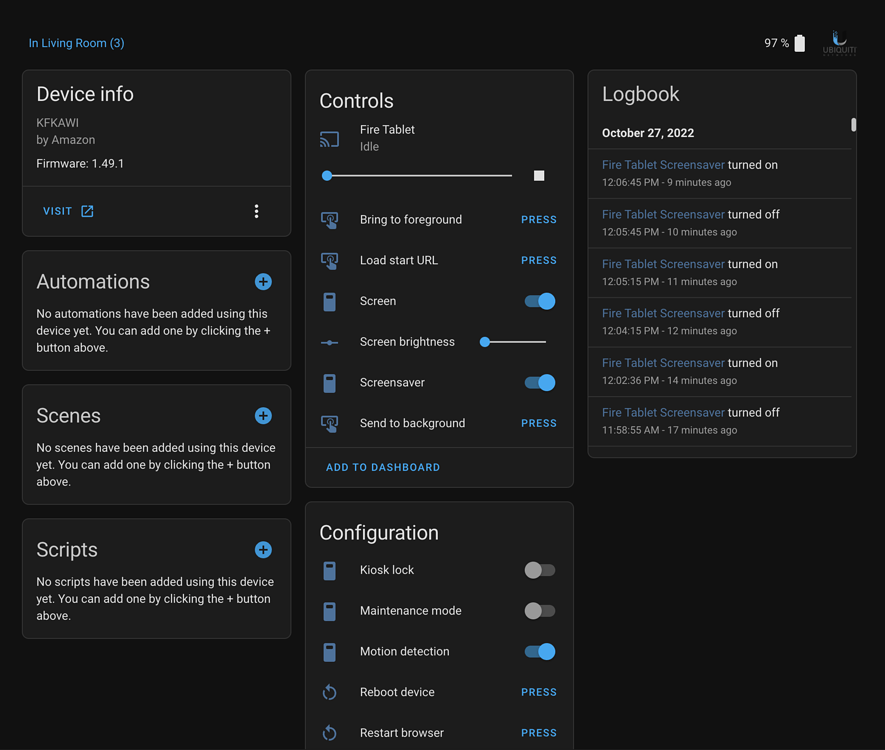Click the Kiosk lock tablet icon

click(330, 570)
